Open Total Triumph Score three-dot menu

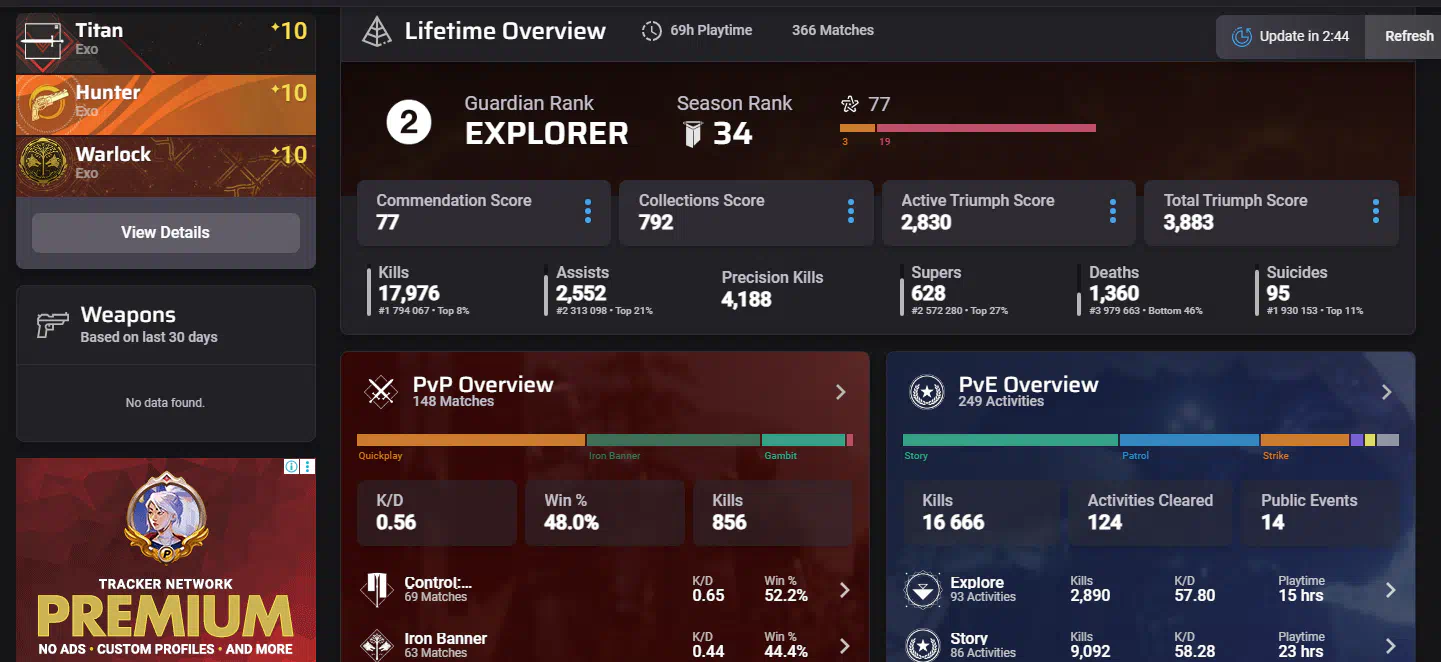(1376, 211)
